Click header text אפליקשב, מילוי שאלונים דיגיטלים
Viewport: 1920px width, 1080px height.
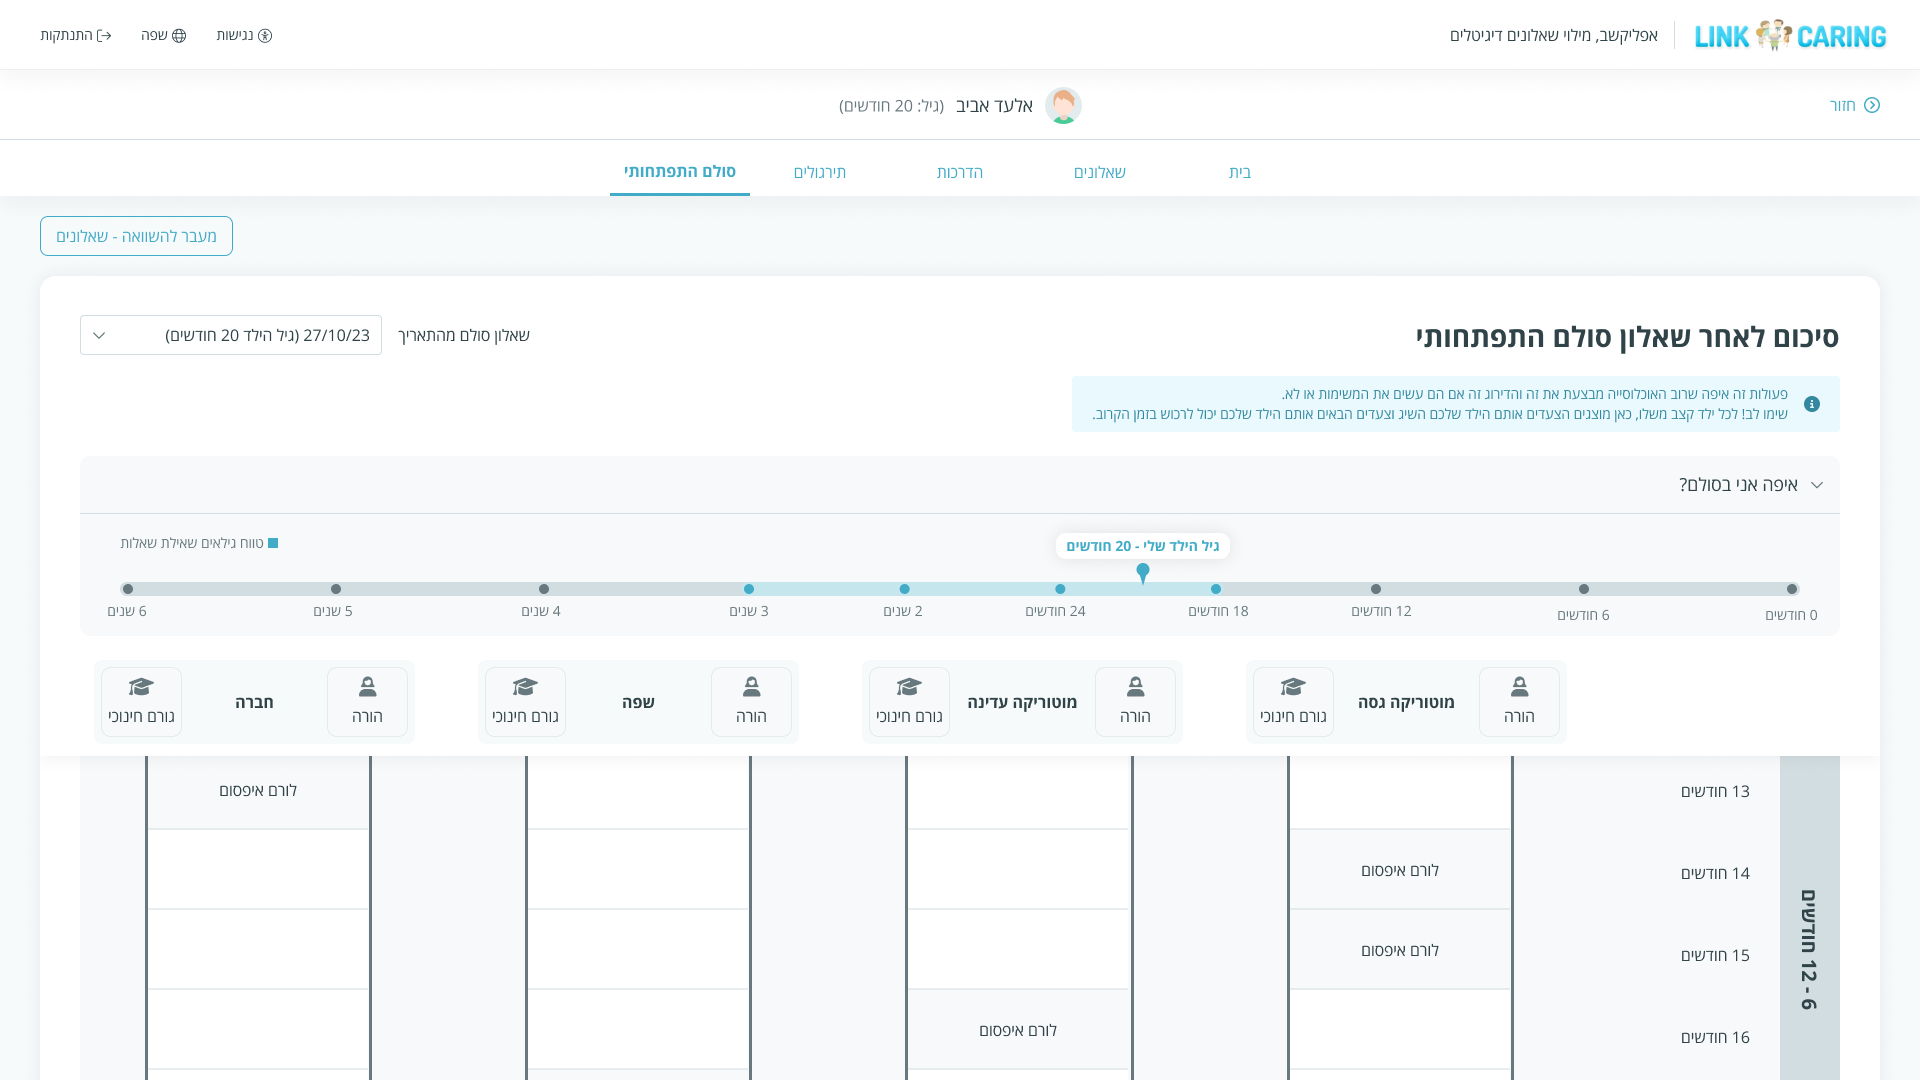tap(1553, 35)
